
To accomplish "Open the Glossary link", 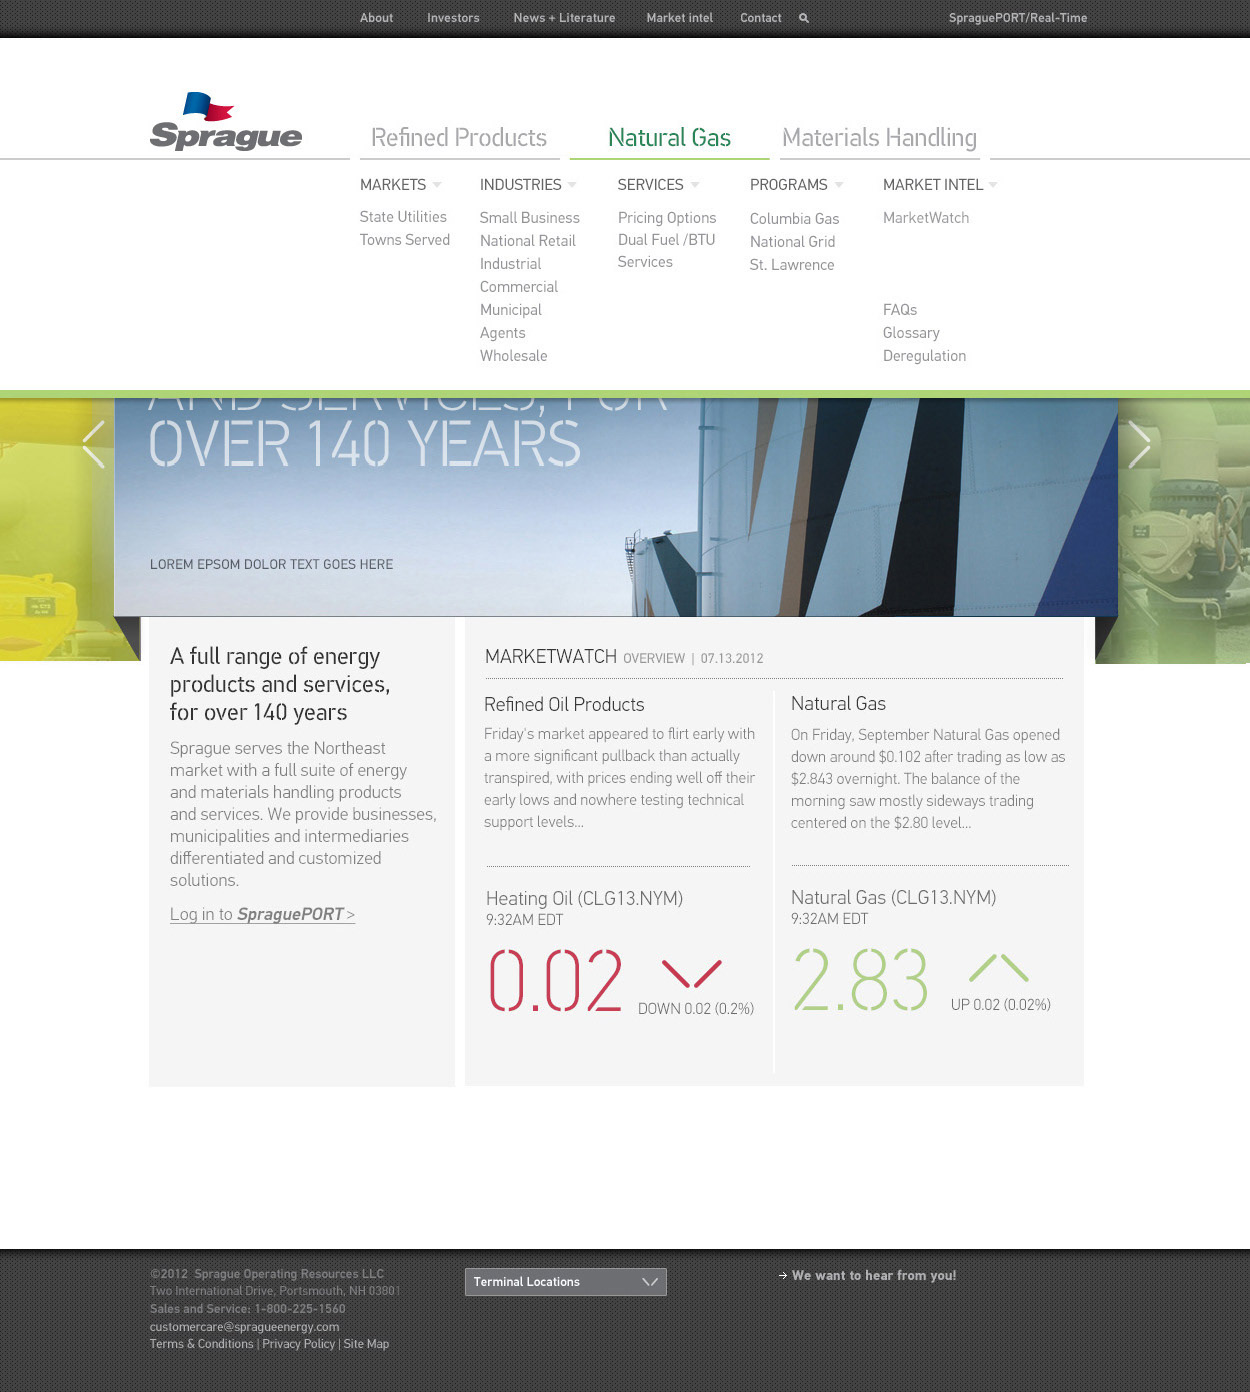I will click(911, 333).
